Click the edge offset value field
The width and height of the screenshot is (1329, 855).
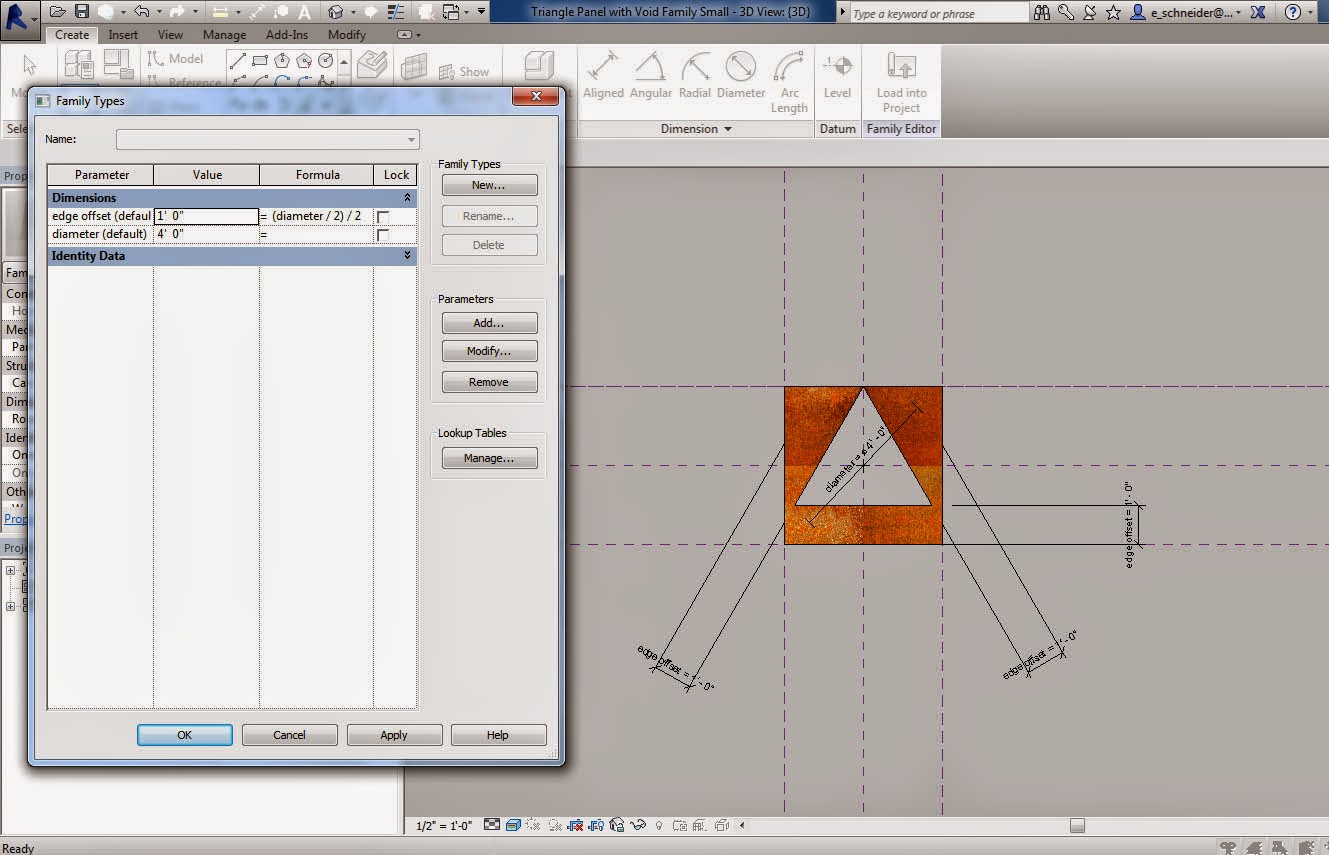[206, 216]
